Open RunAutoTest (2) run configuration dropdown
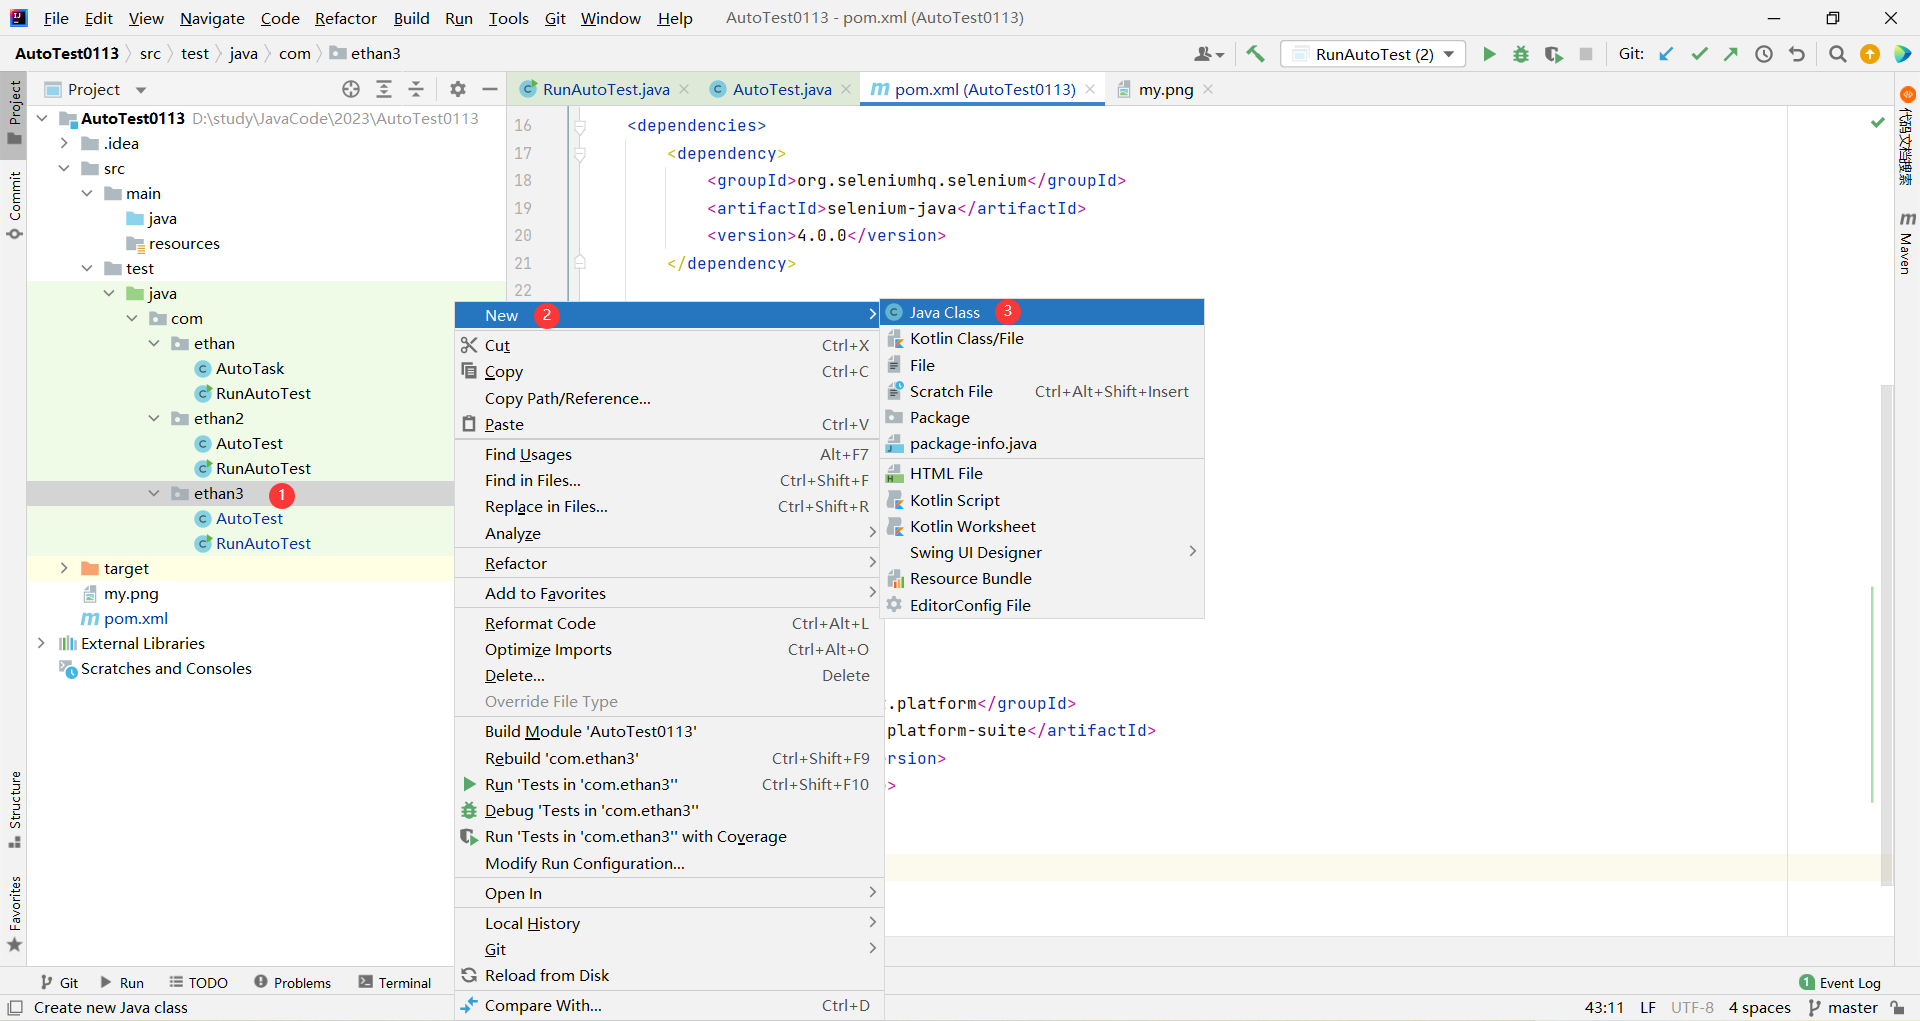This screenshot has height=1021, width=1920. [1374, 54]
